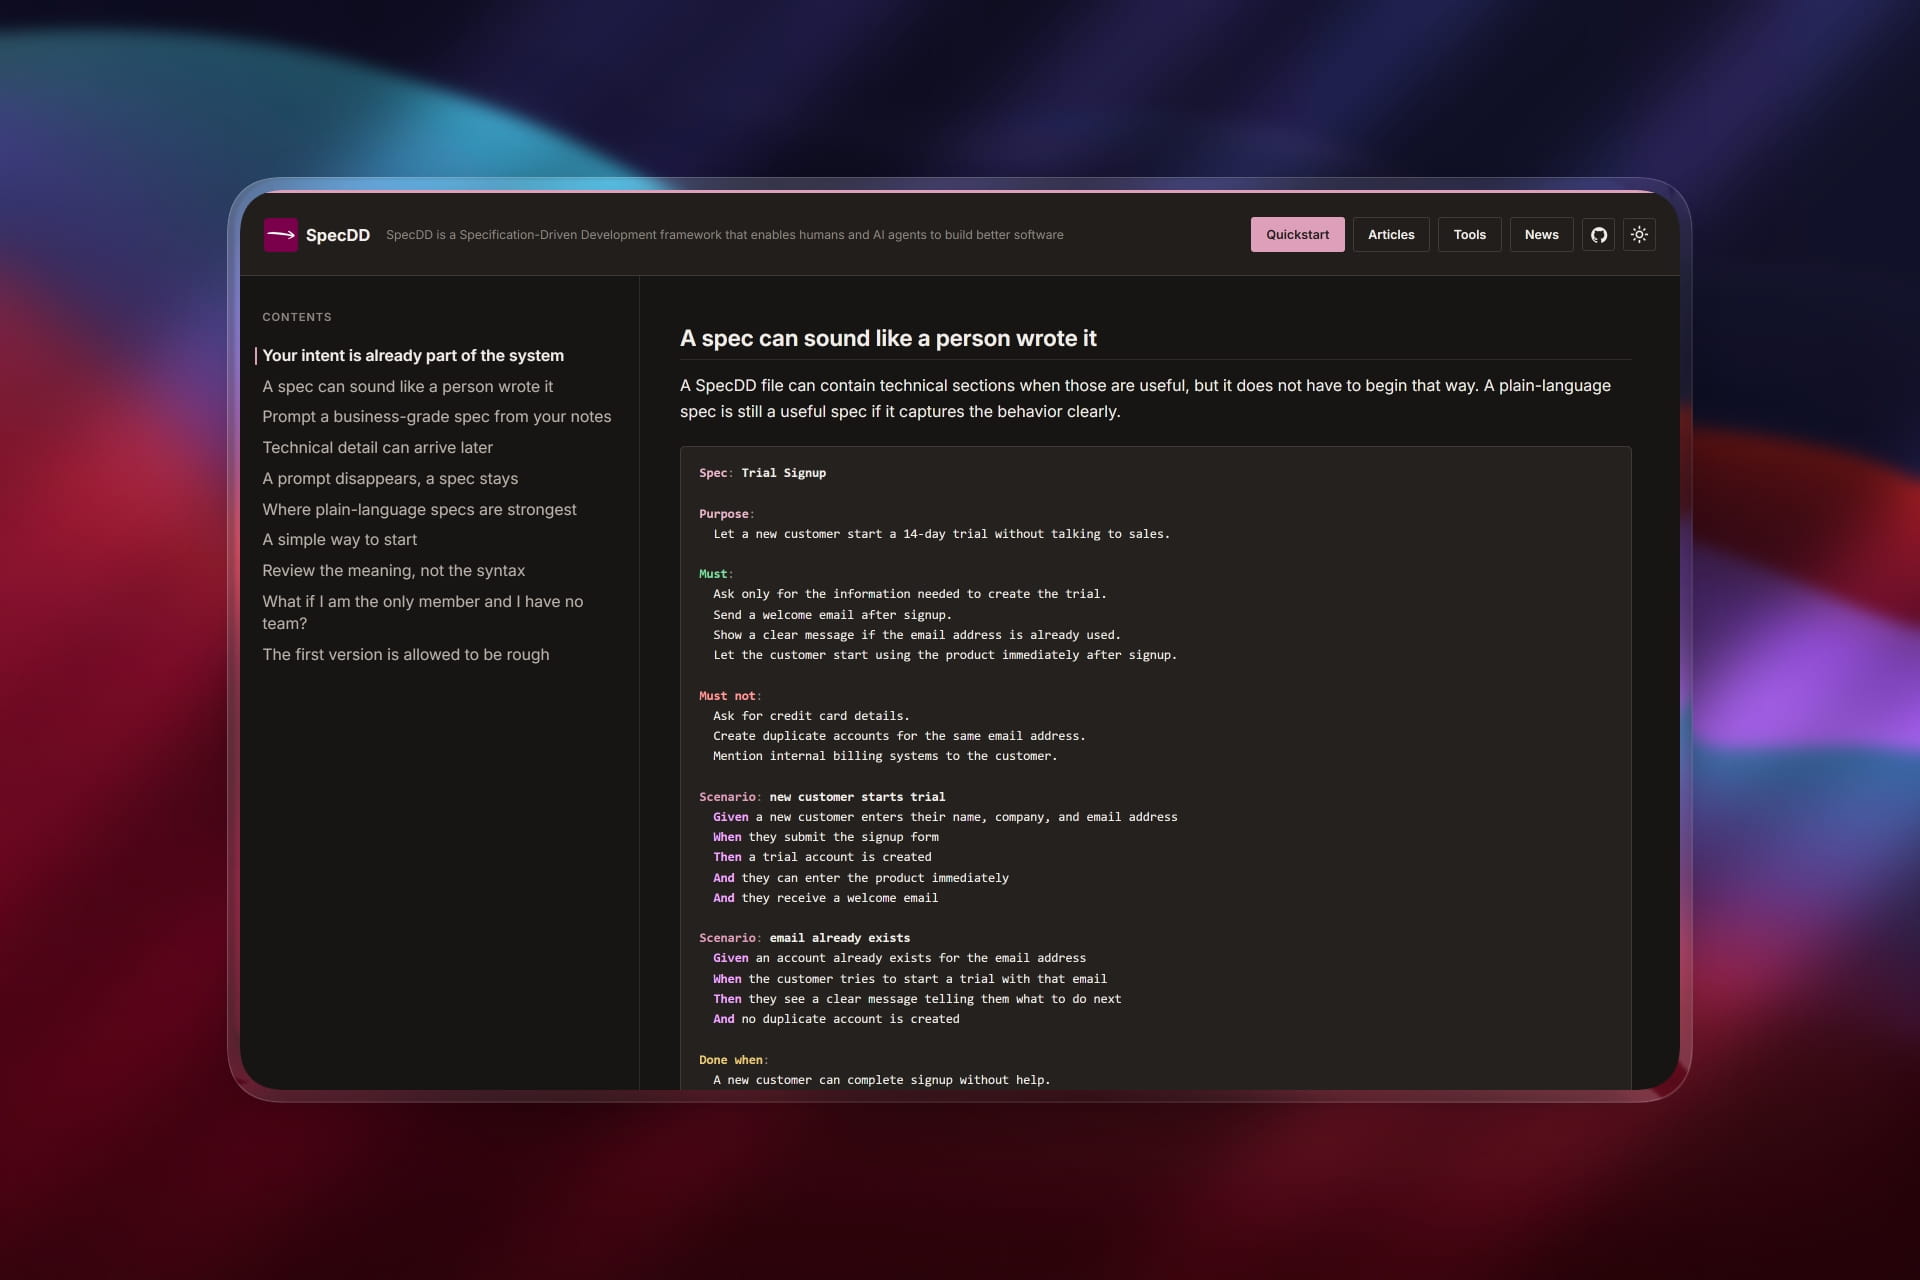Click the green 'Must:' keyword
This screenshot has width=1920, height=1280.
715,574
